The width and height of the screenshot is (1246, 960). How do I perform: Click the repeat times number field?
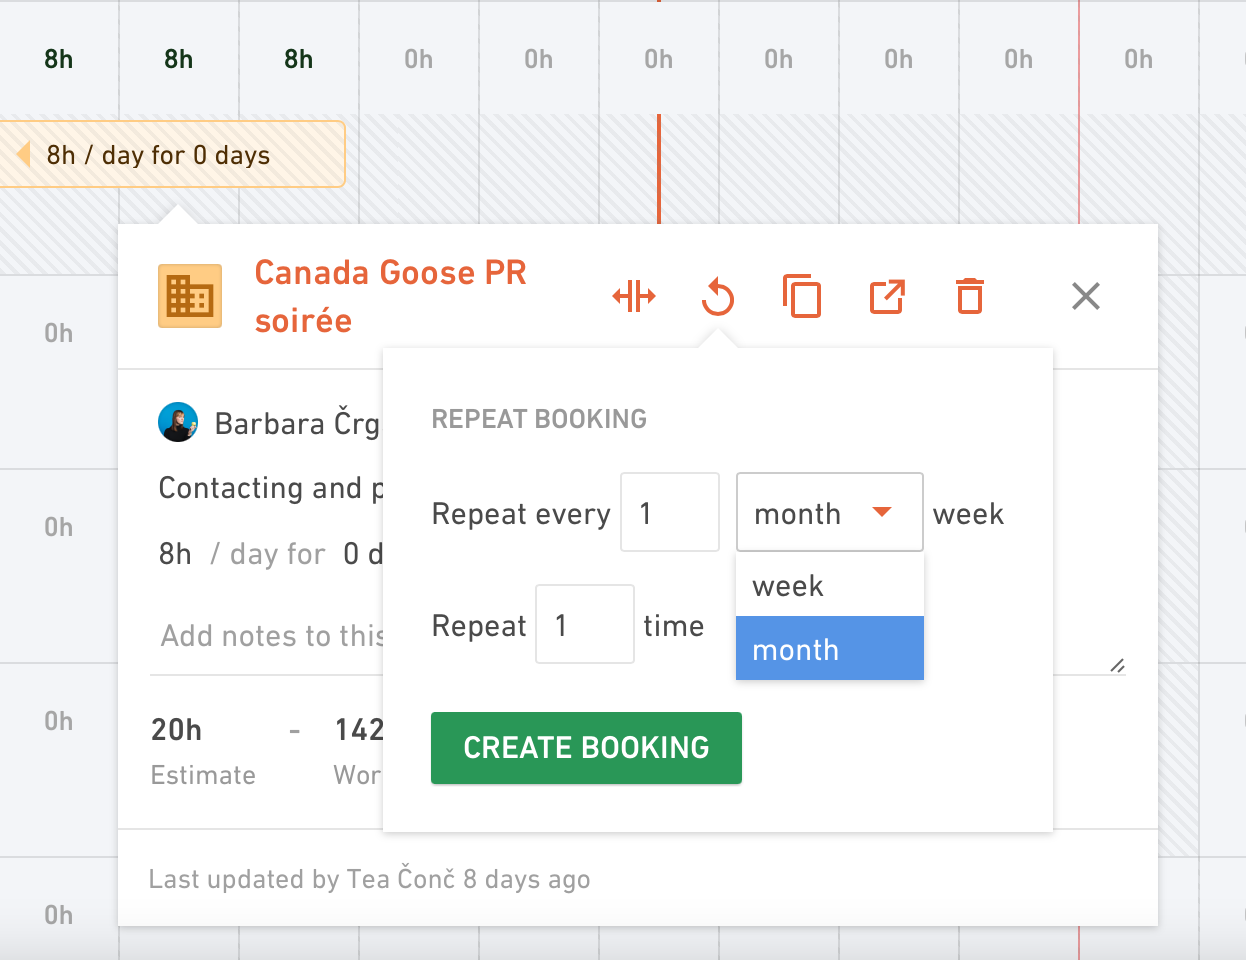(585, 624)
